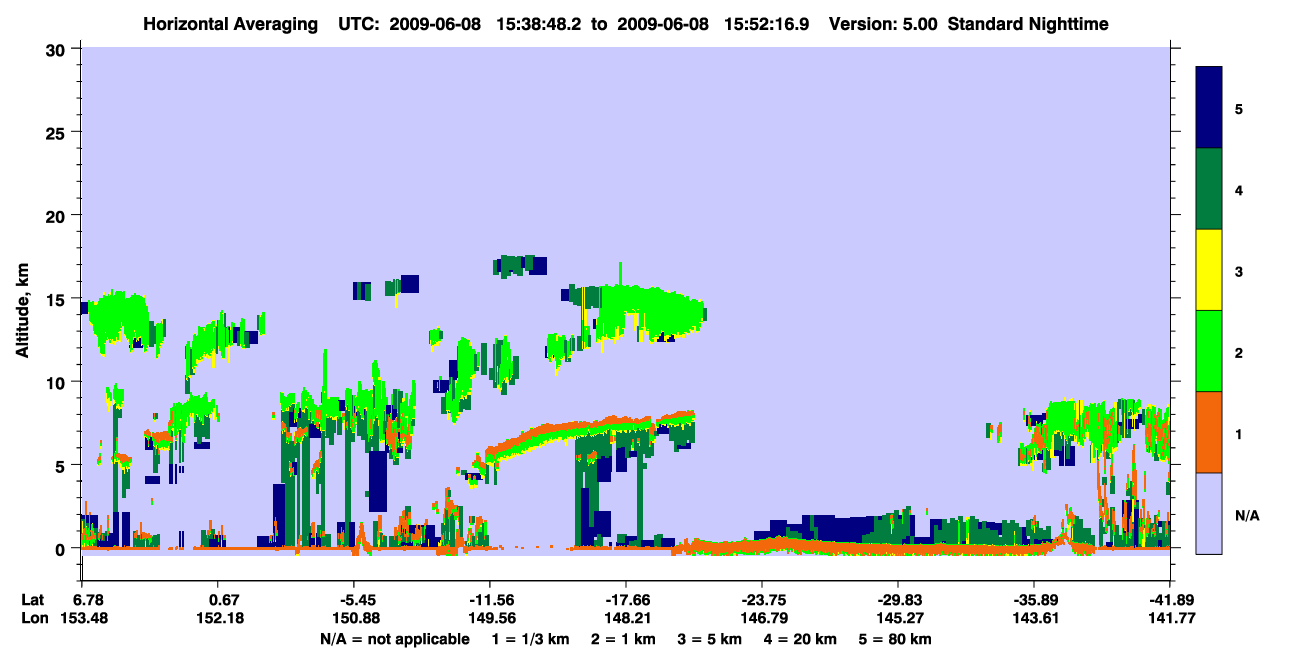Click the '2 = 1 km' legend note
The image size is (1300, 667).
coord(625,638)
